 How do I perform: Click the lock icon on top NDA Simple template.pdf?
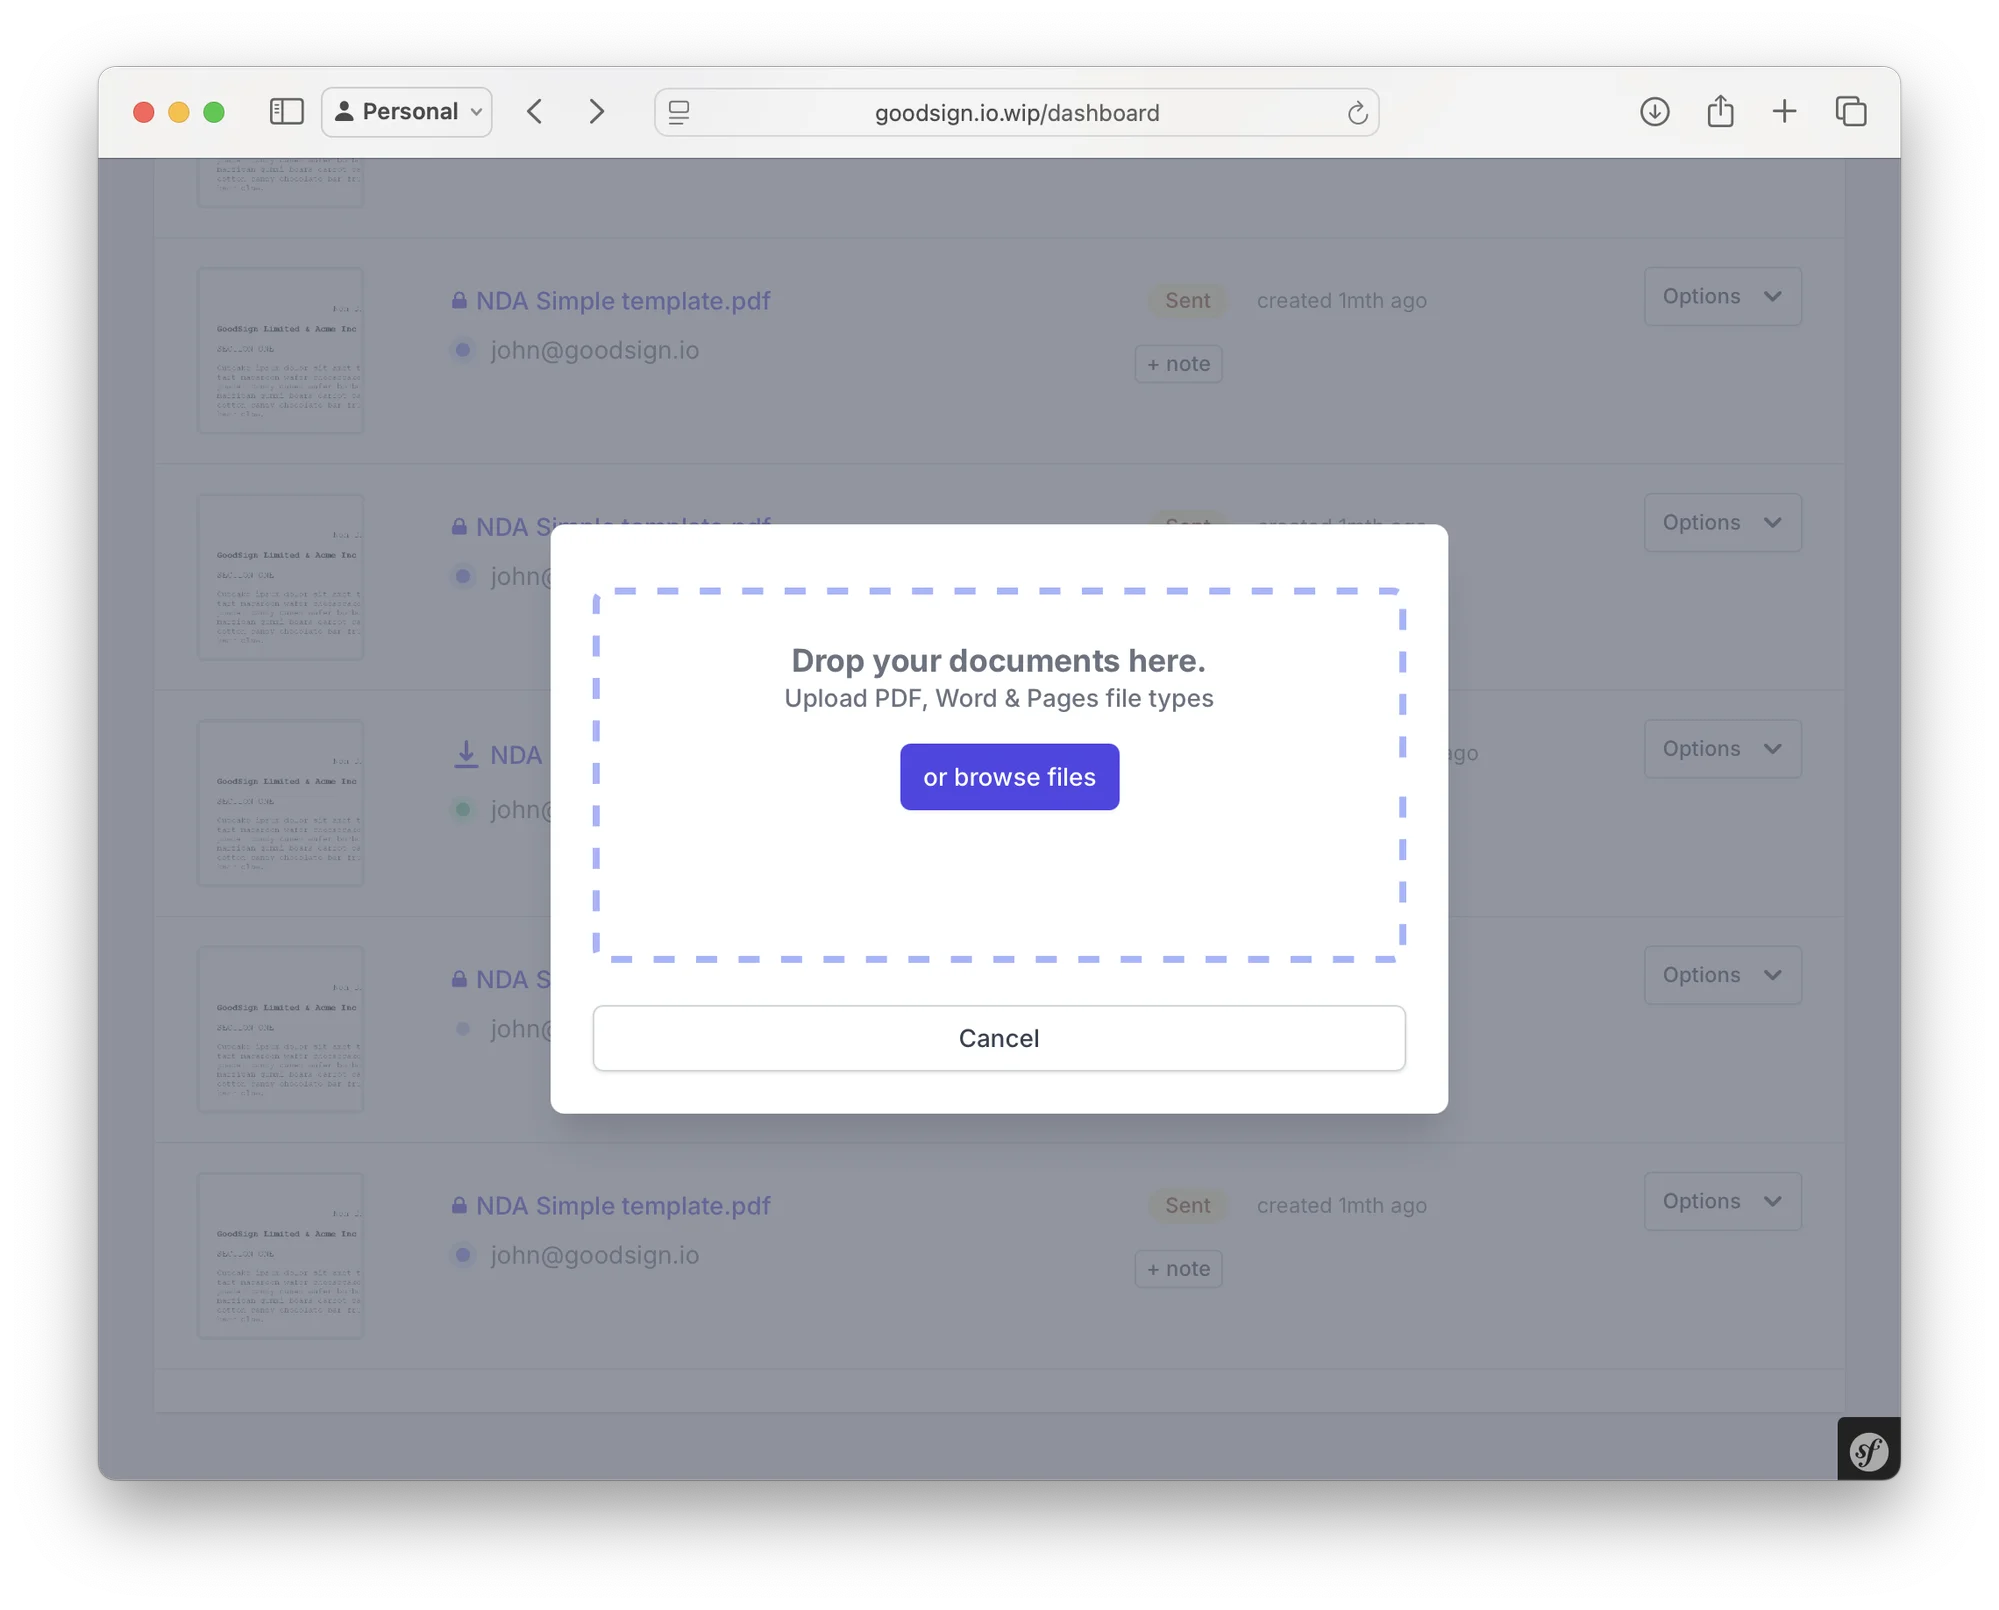[x=460, y=300]
